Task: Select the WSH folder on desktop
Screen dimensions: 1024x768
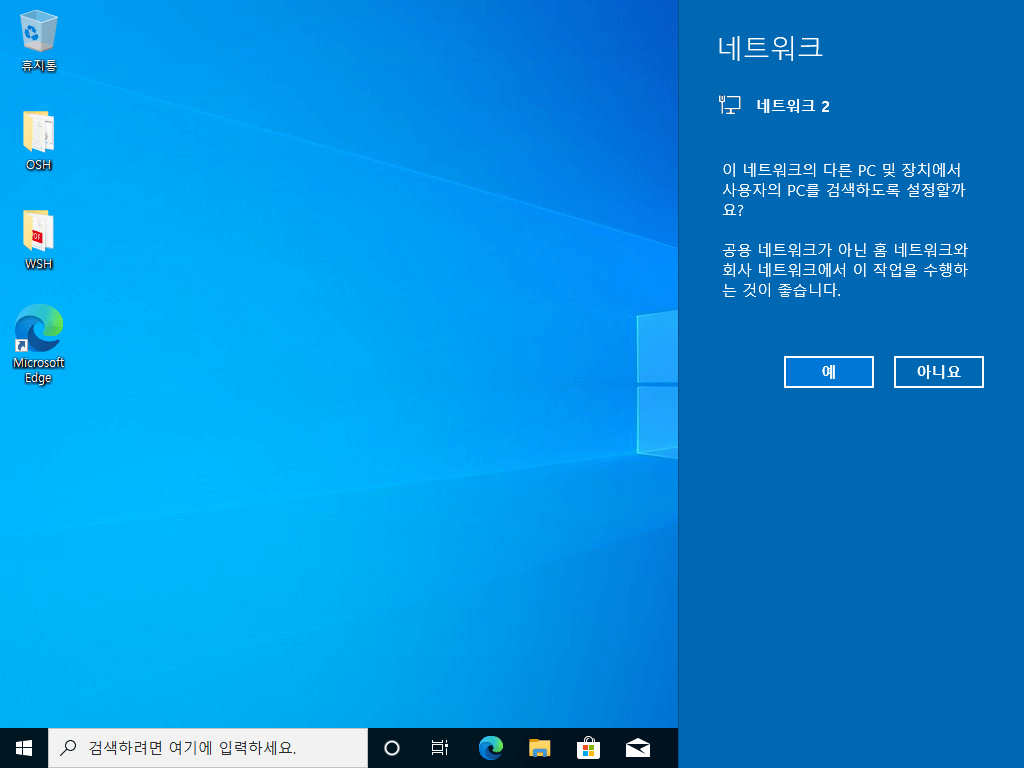Action: pos(39,240)
